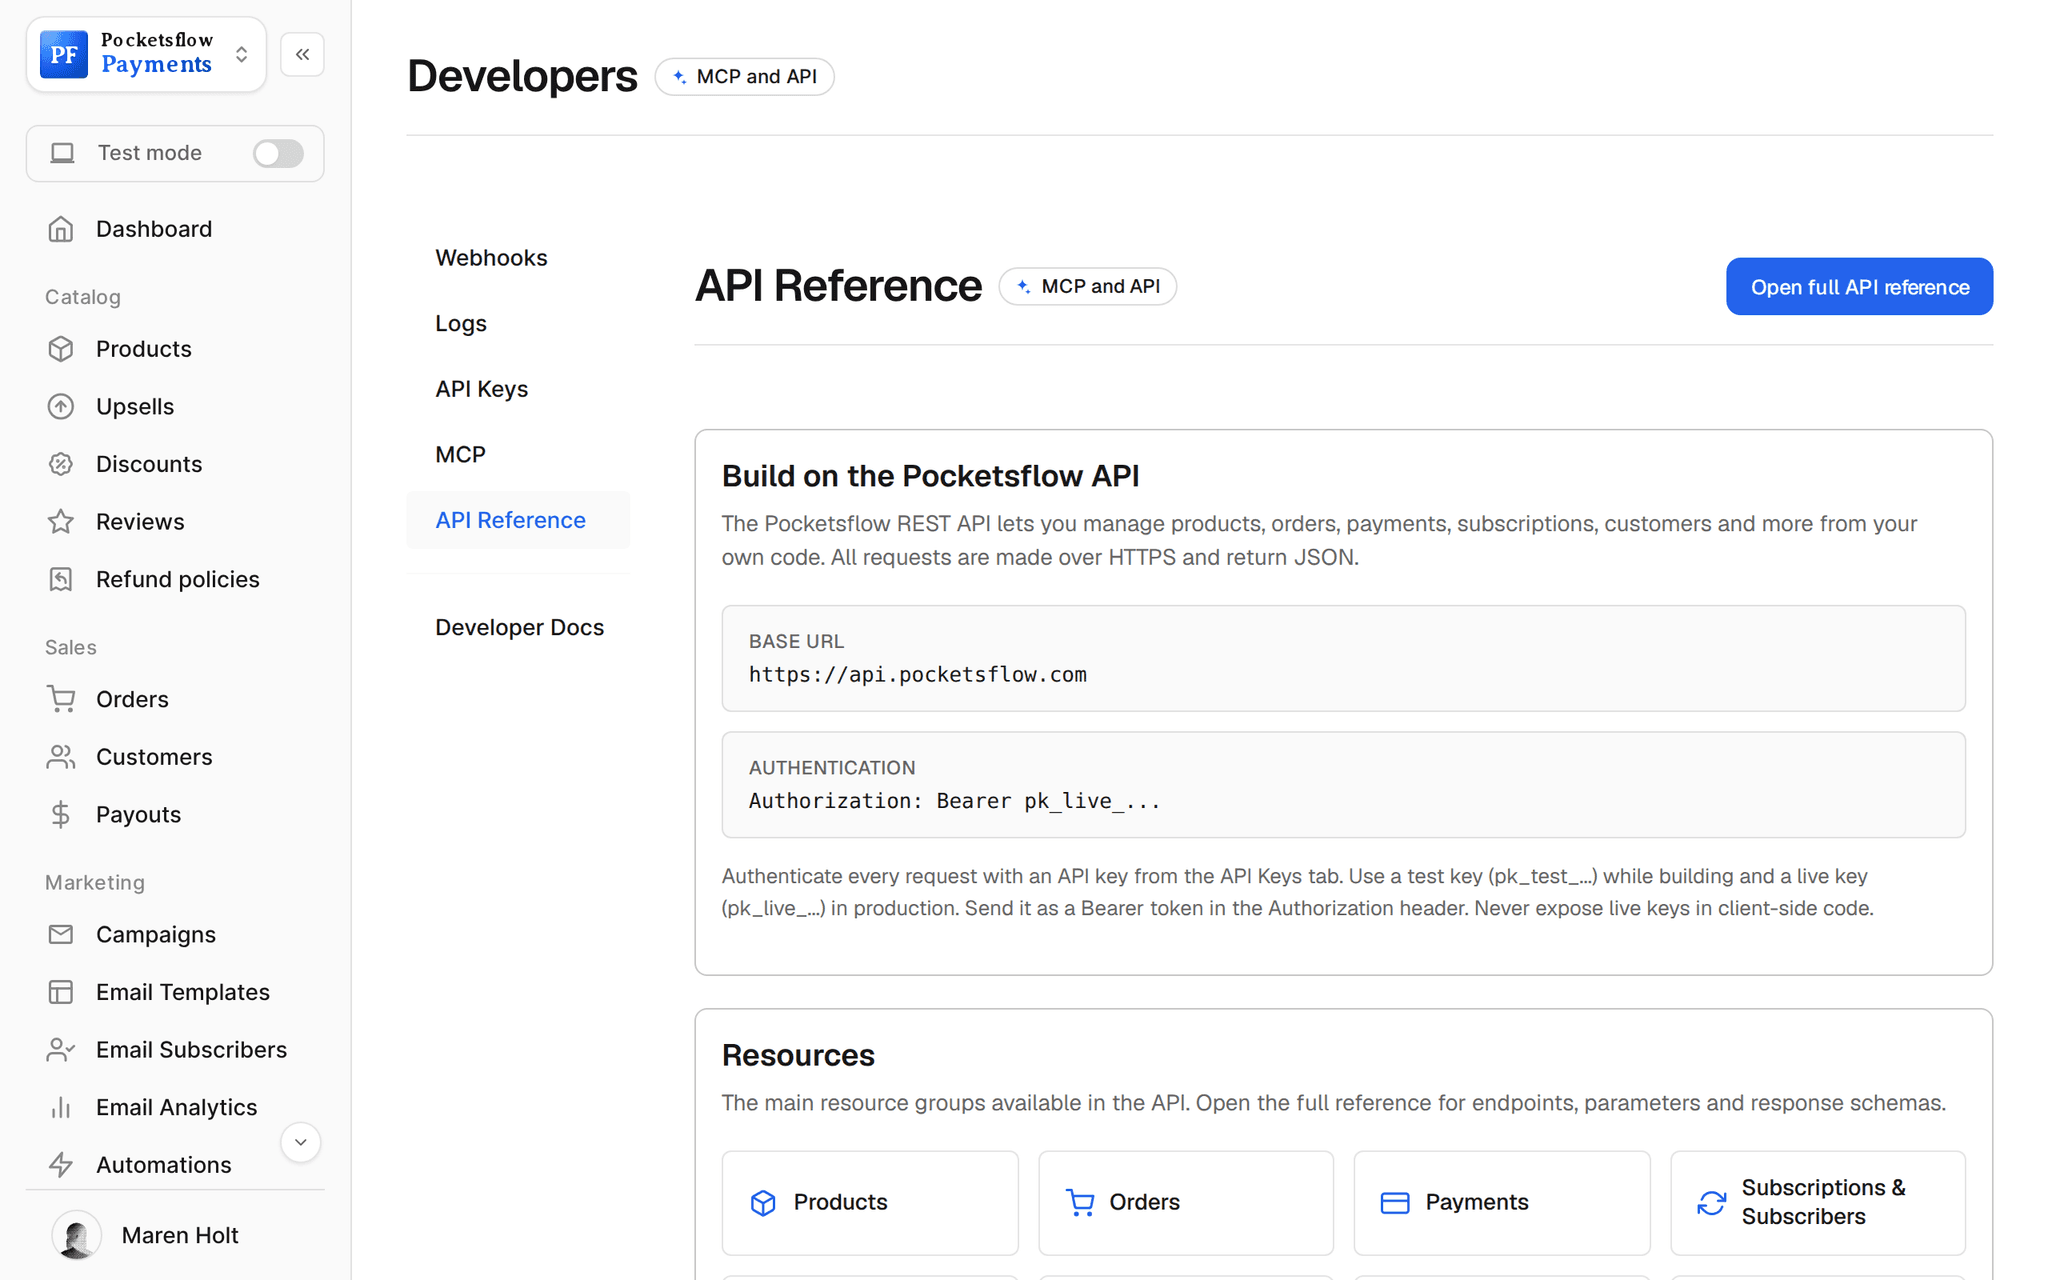Open the Orders resource card
Viewport: 2048px width, 1280px height.
click(x=1186, y=1203)
